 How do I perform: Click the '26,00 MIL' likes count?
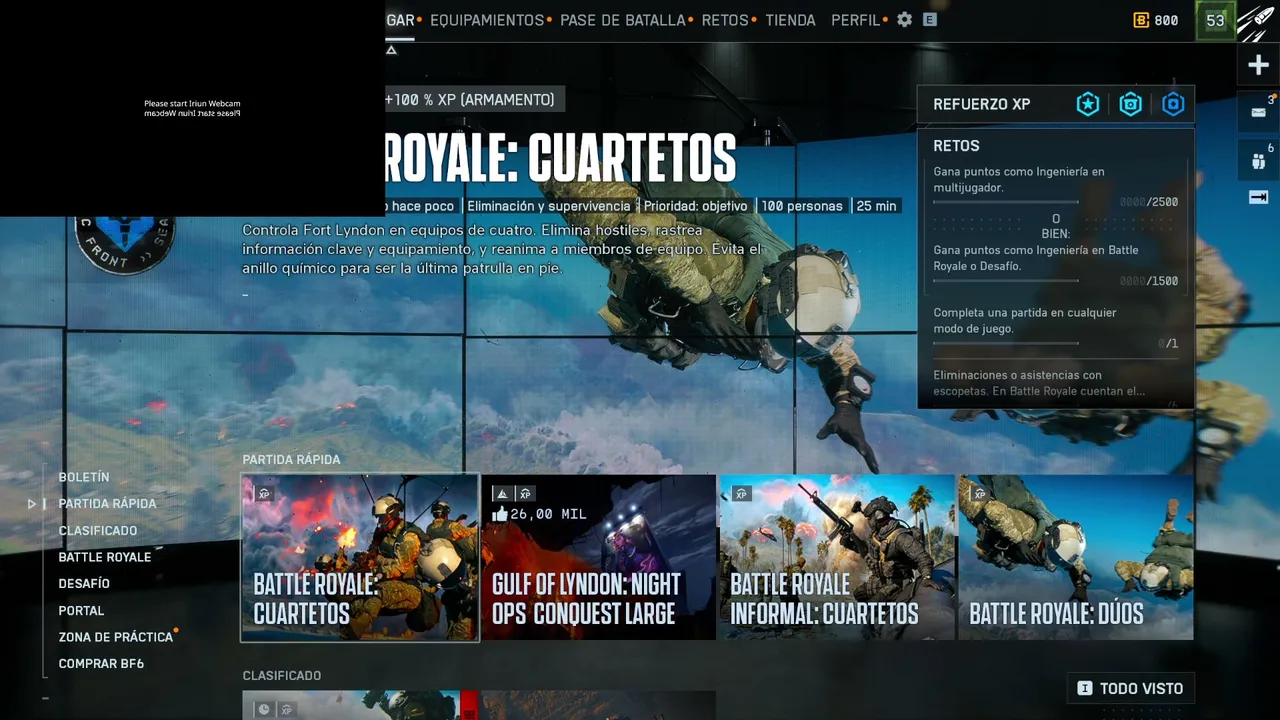pyautogui.click(x=548, y=514)
